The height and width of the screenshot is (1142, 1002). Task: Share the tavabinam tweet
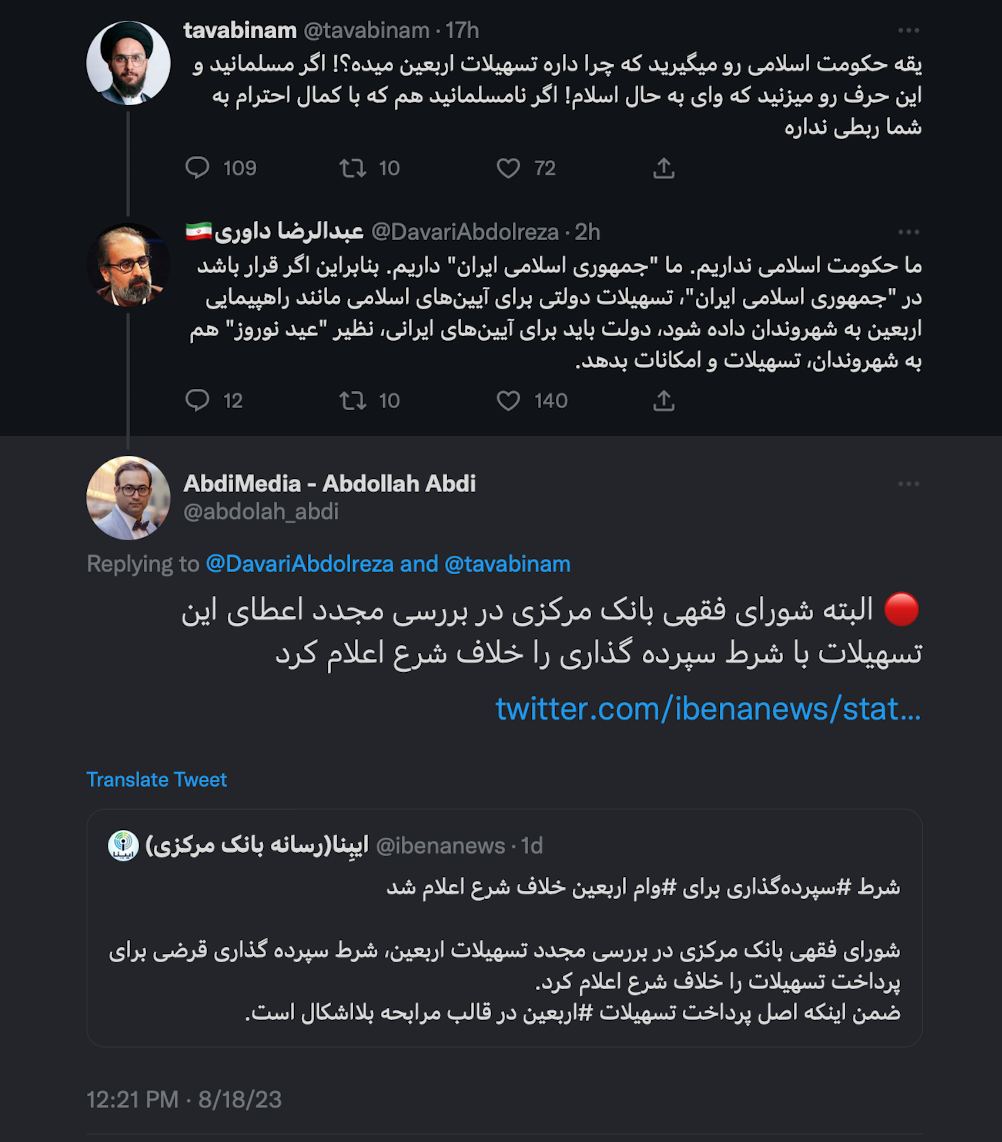tap(663, 168)
